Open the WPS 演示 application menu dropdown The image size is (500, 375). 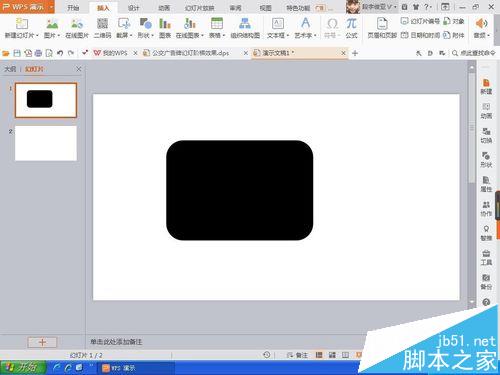pyautogui.click(x=52, y=7)
